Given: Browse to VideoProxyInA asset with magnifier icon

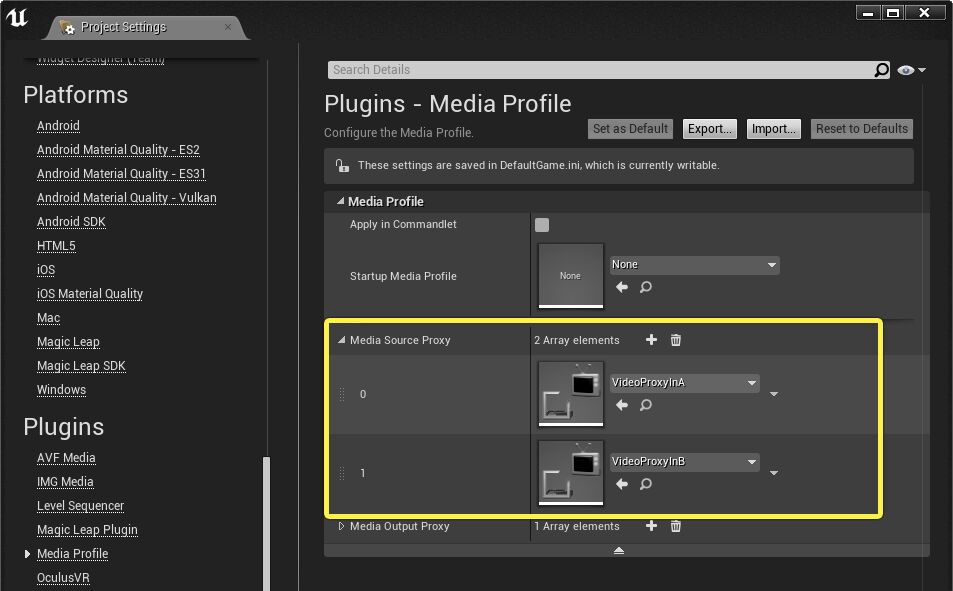Looking at the screenshot, I should [645, 406].
